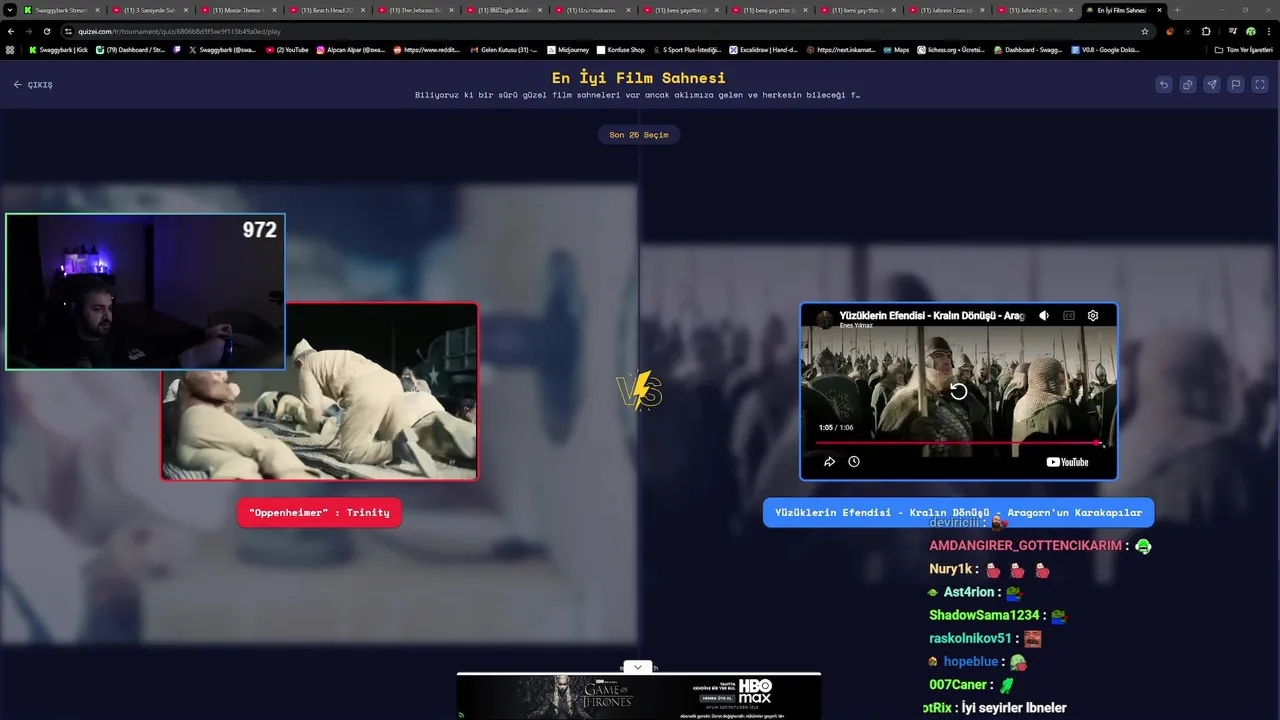Screen dimensions: 1280x720
Task: Open the browser profile avatar
Action: (1250, 31)
